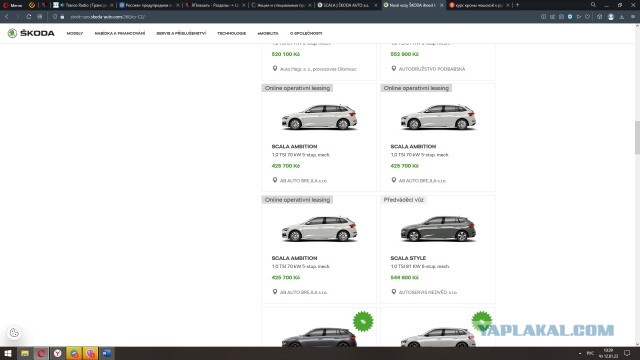Open the search tabs magnifier icon
640x360 pixels.
click(593, 5)
